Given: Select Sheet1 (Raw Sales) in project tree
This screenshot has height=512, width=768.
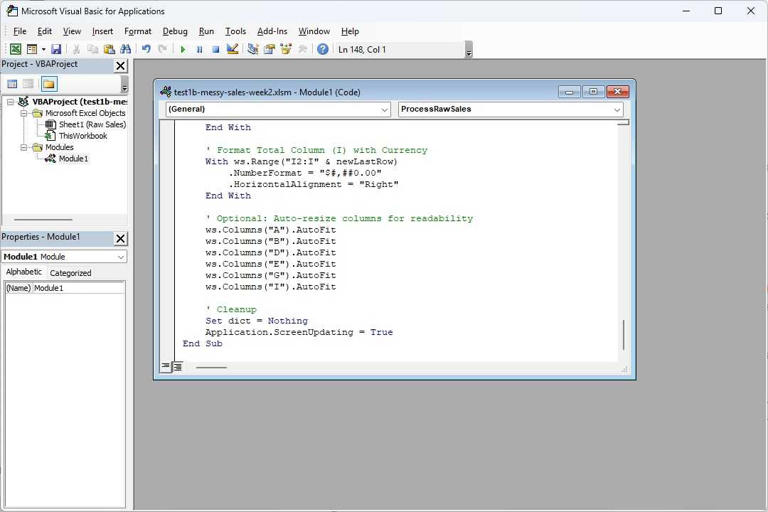Looking at the screenshot, I should [x=92, y=124].
